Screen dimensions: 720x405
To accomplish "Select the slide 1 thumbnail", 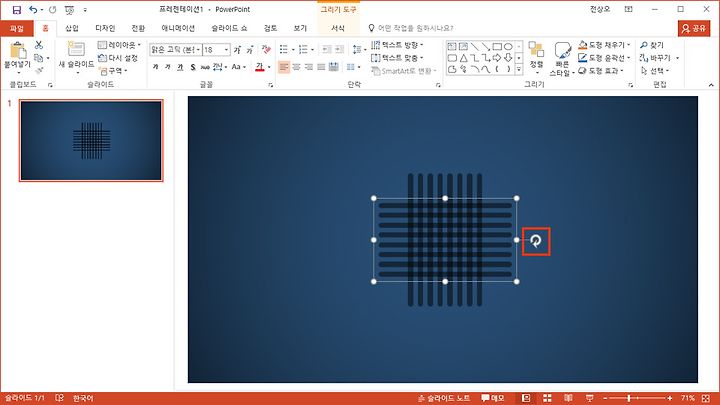I will (x=91, y=141).
